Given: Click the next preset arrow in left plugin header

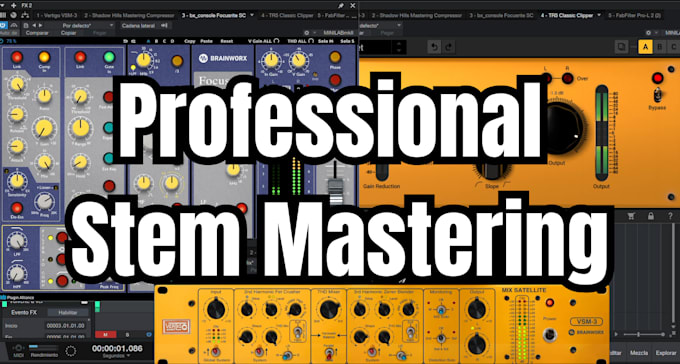Looking at the screenshot, I should tap(40, 26).
